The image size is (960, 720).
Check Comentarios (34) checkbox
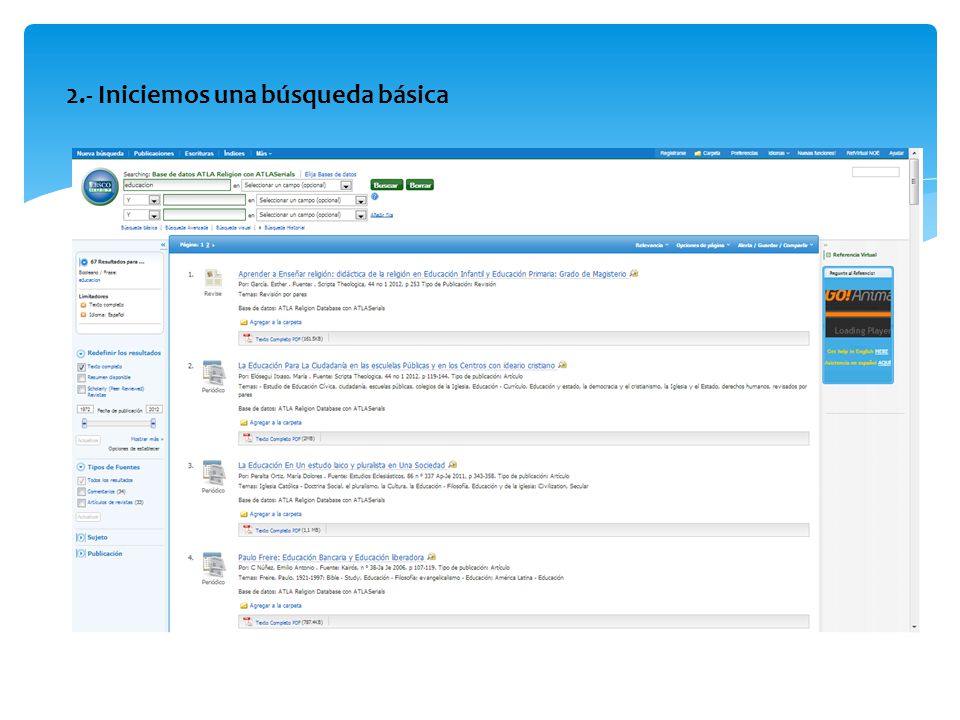coord(81,492)
